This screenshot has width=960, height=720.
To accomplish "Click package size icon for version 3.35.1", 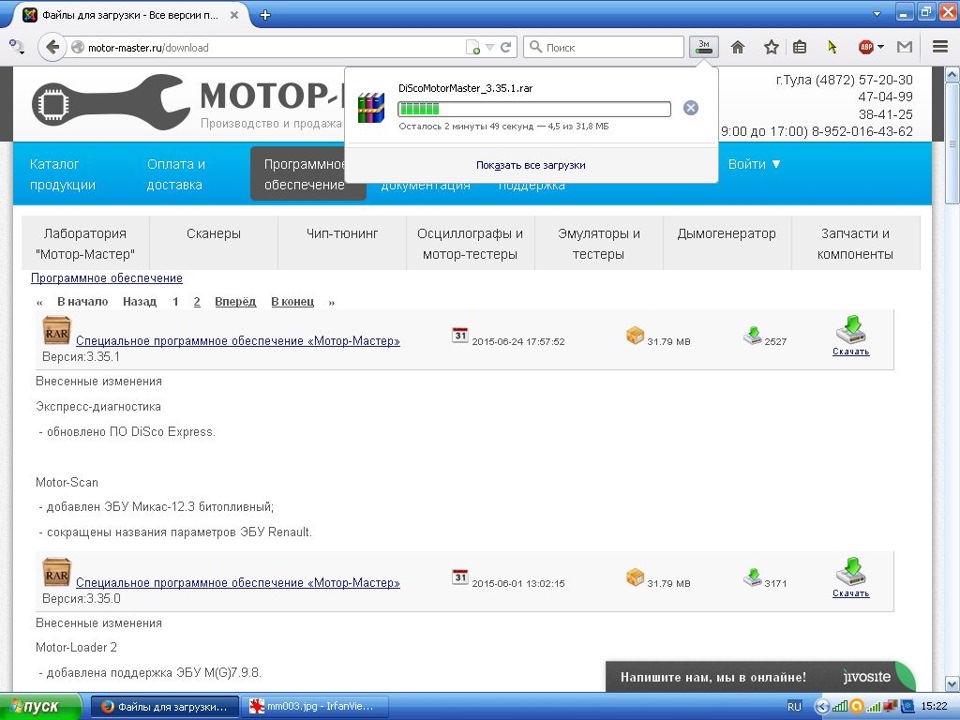I will (x=635, y=336).
